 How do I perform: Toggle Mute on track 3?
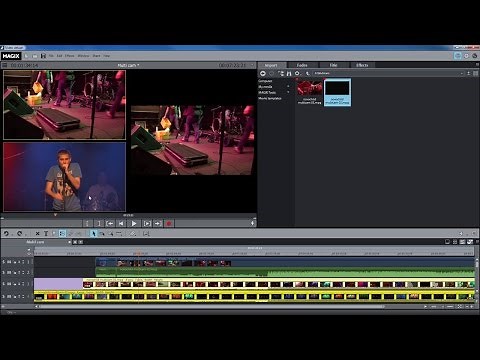tap(9, 284)
